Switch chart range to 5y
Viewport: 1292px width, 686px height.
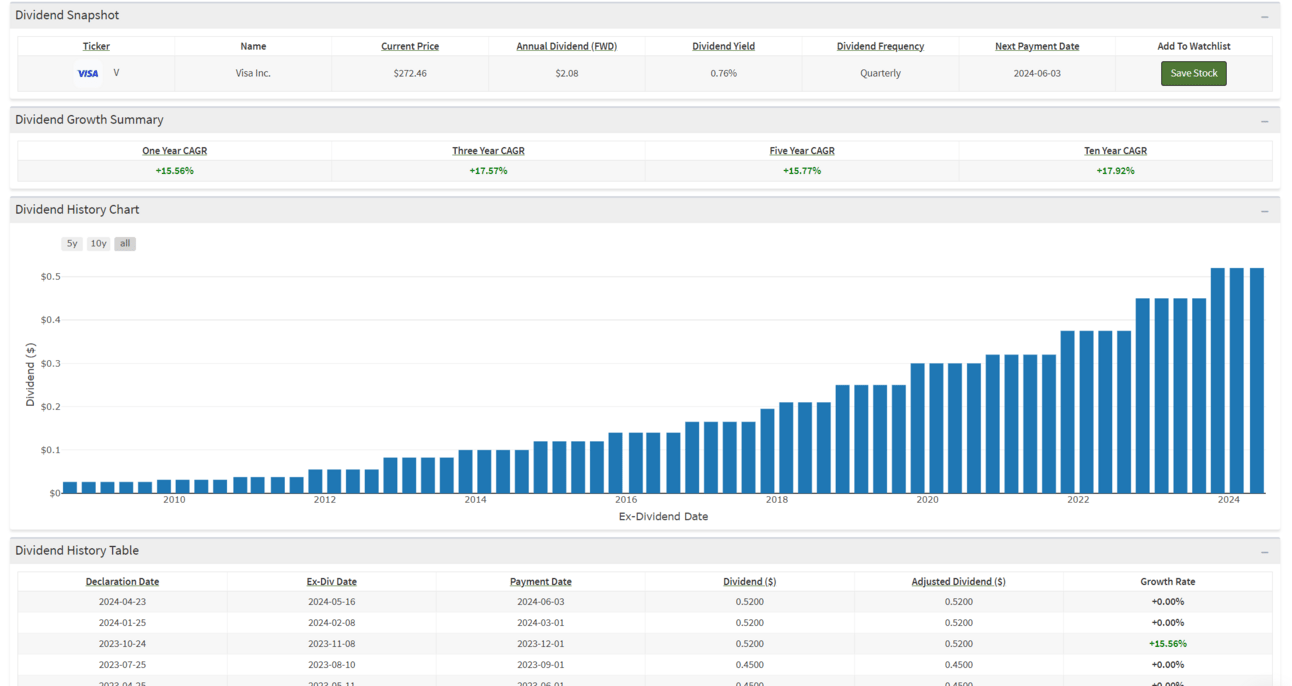(72, 243)
